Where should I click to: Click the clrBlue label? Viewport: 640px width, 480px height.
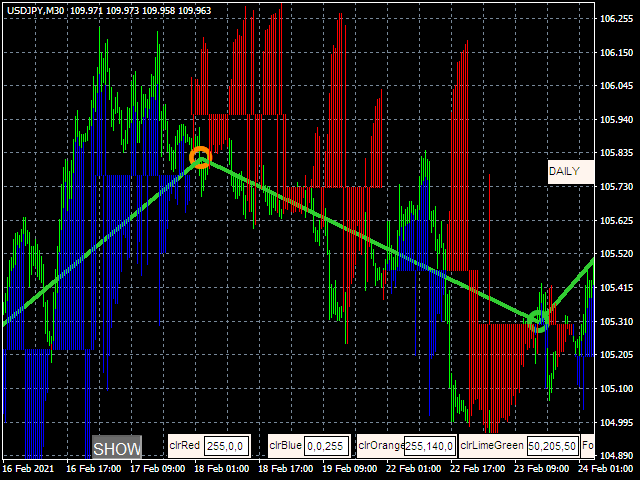click(x=285, y=445)
